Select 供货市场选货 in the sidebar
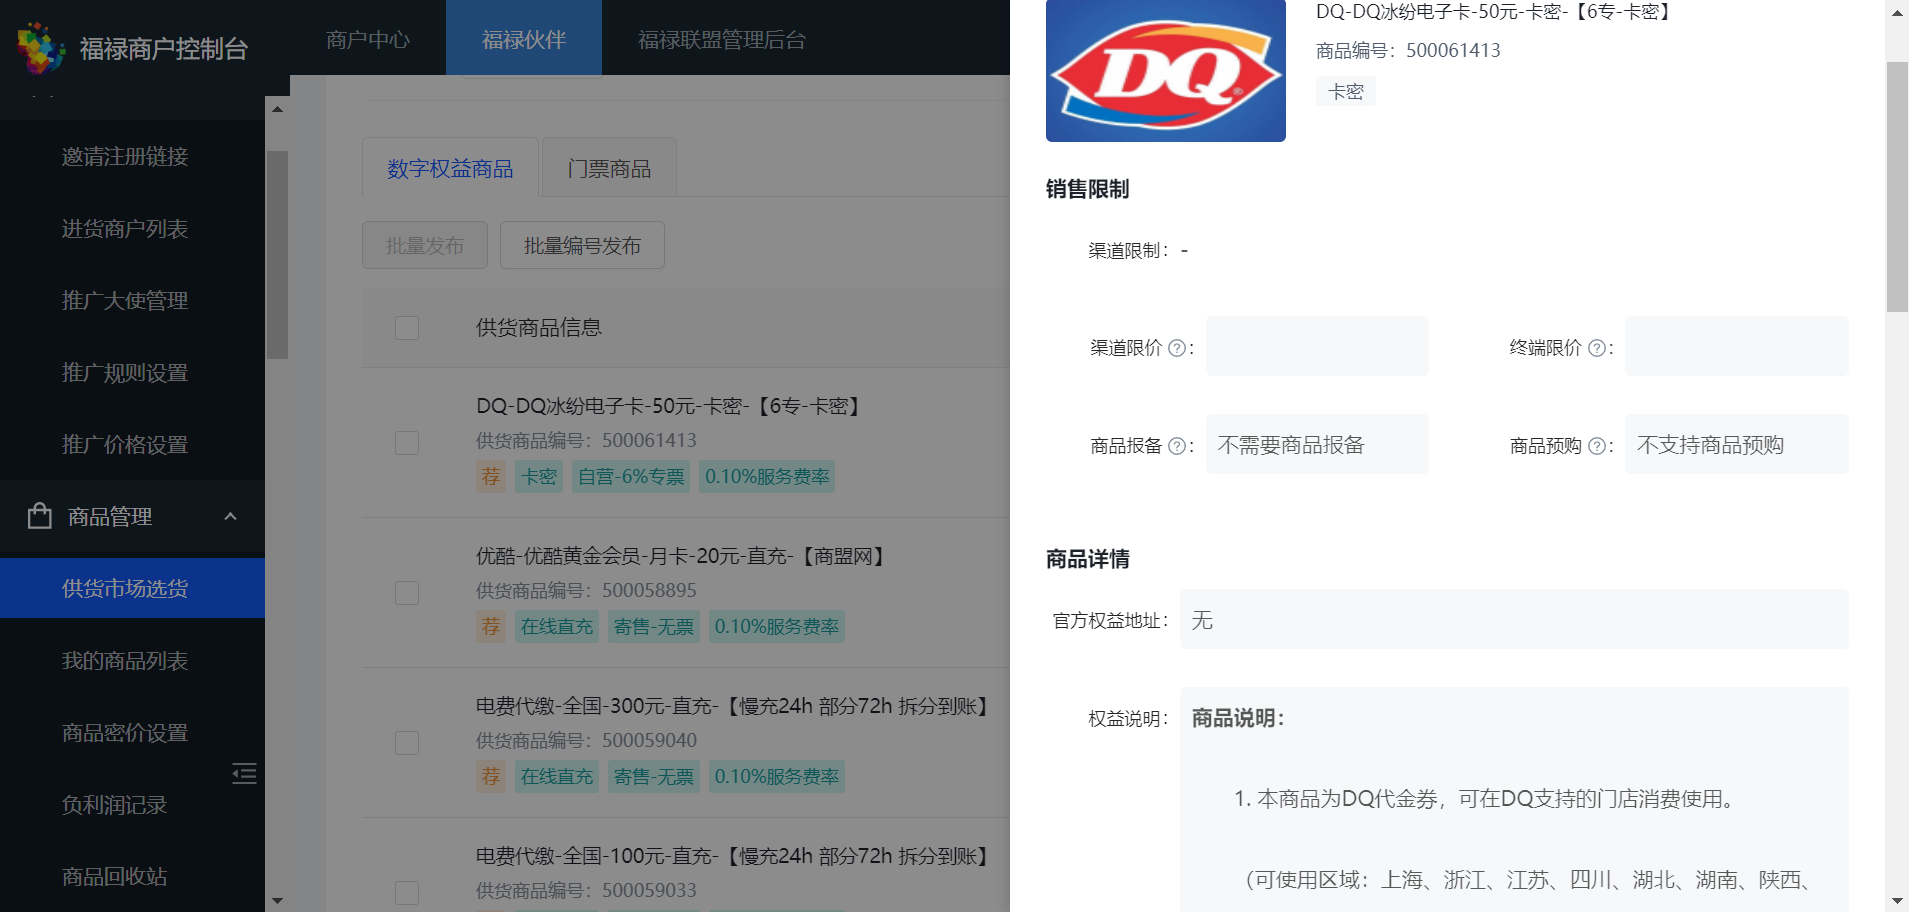1909x912 pixels. (x=132, y=588)
